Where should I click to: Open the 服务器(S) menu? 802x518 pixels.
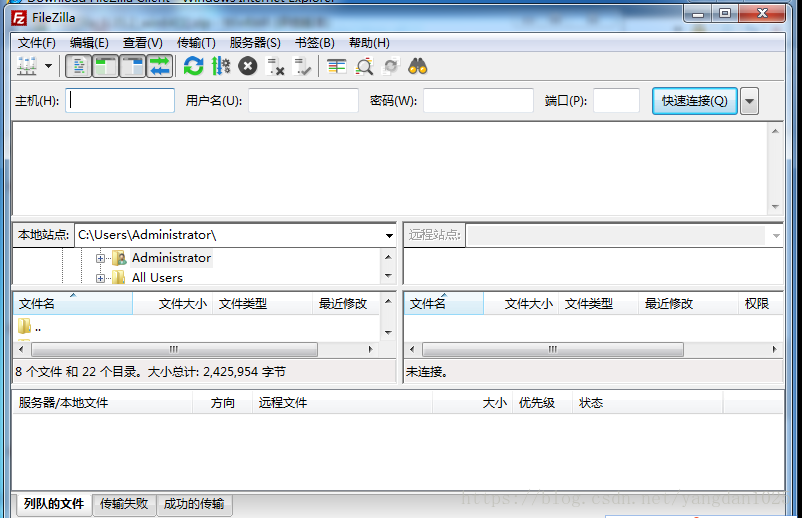(255, 43)
